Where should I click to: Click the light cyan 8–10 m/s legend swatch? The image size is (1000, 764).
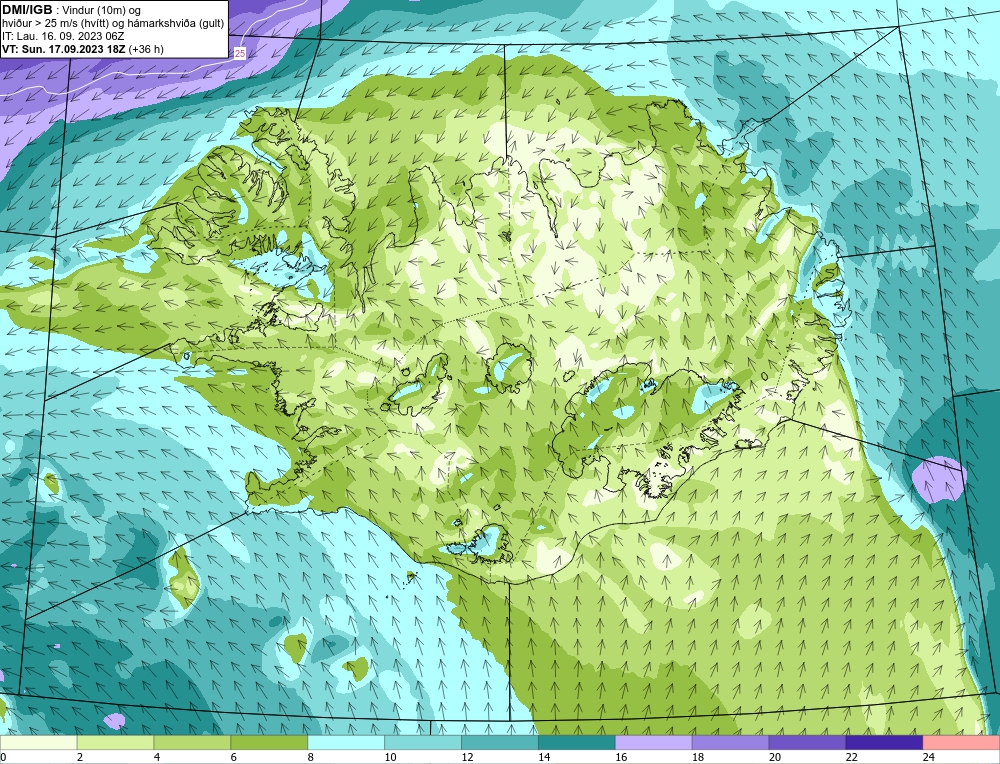click(x=346, y=742)
